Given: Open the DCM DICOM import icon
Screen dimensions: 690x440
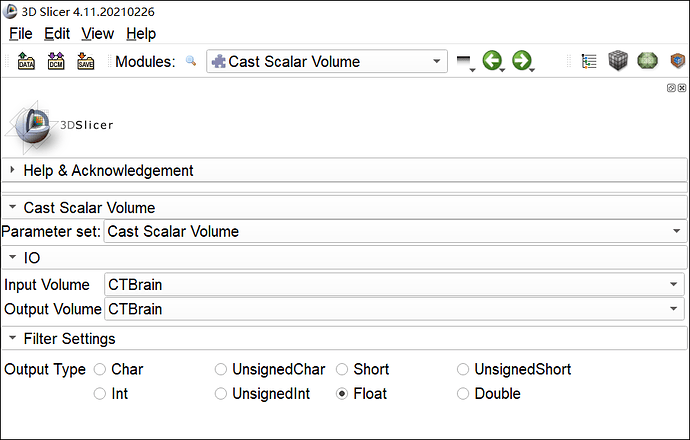Looking at the screenshot, I should coord(56,62).
